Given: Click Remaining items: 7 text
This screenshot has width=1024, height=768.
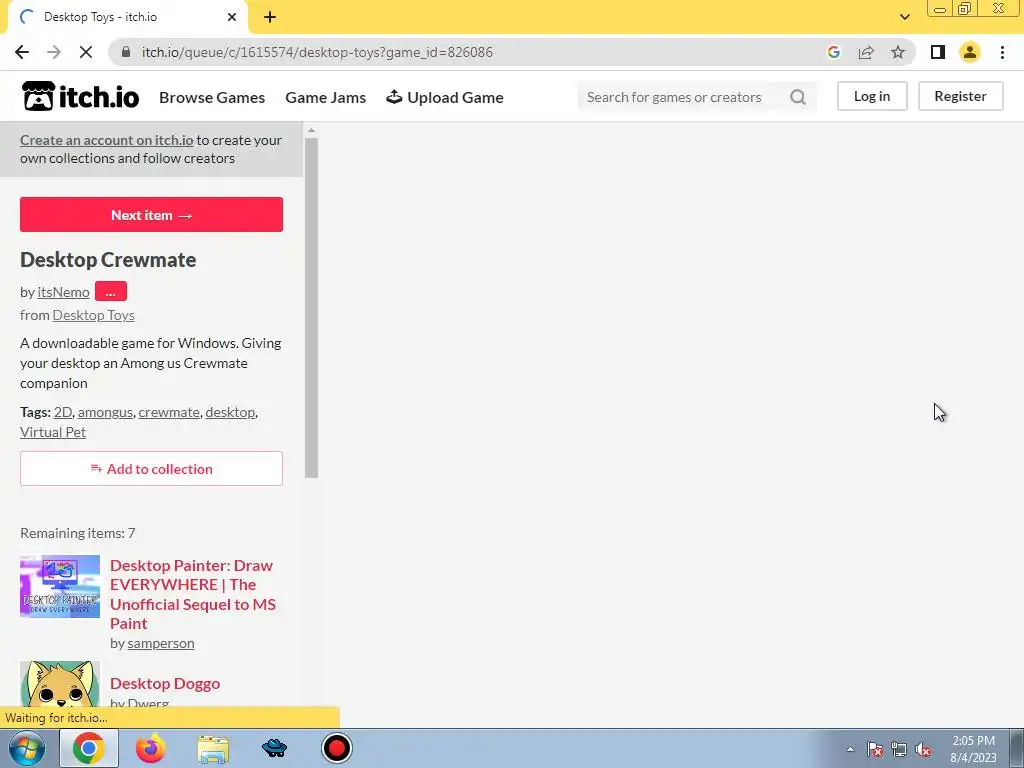Looking at the screenshot, I should point(78,533).
